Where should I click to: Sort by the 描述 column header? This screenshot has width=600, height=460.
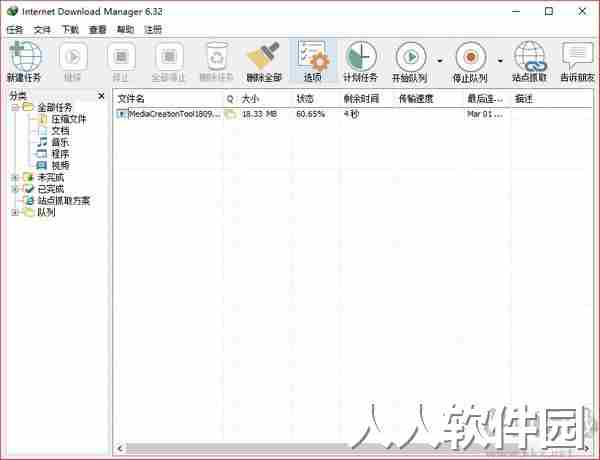(x=551, y=99)
